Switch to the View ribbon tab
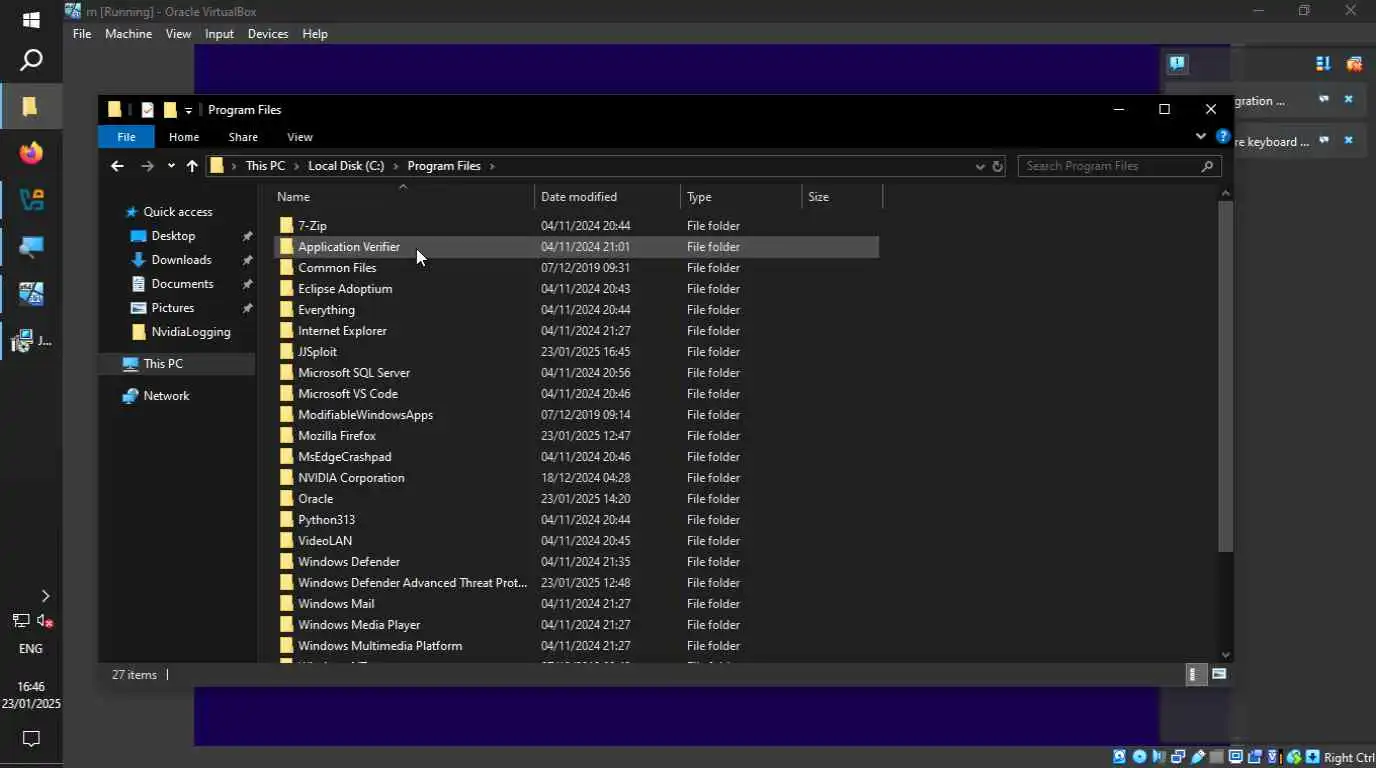Image resolution: width=1376 pixels, height=768 pixels. 300,137
